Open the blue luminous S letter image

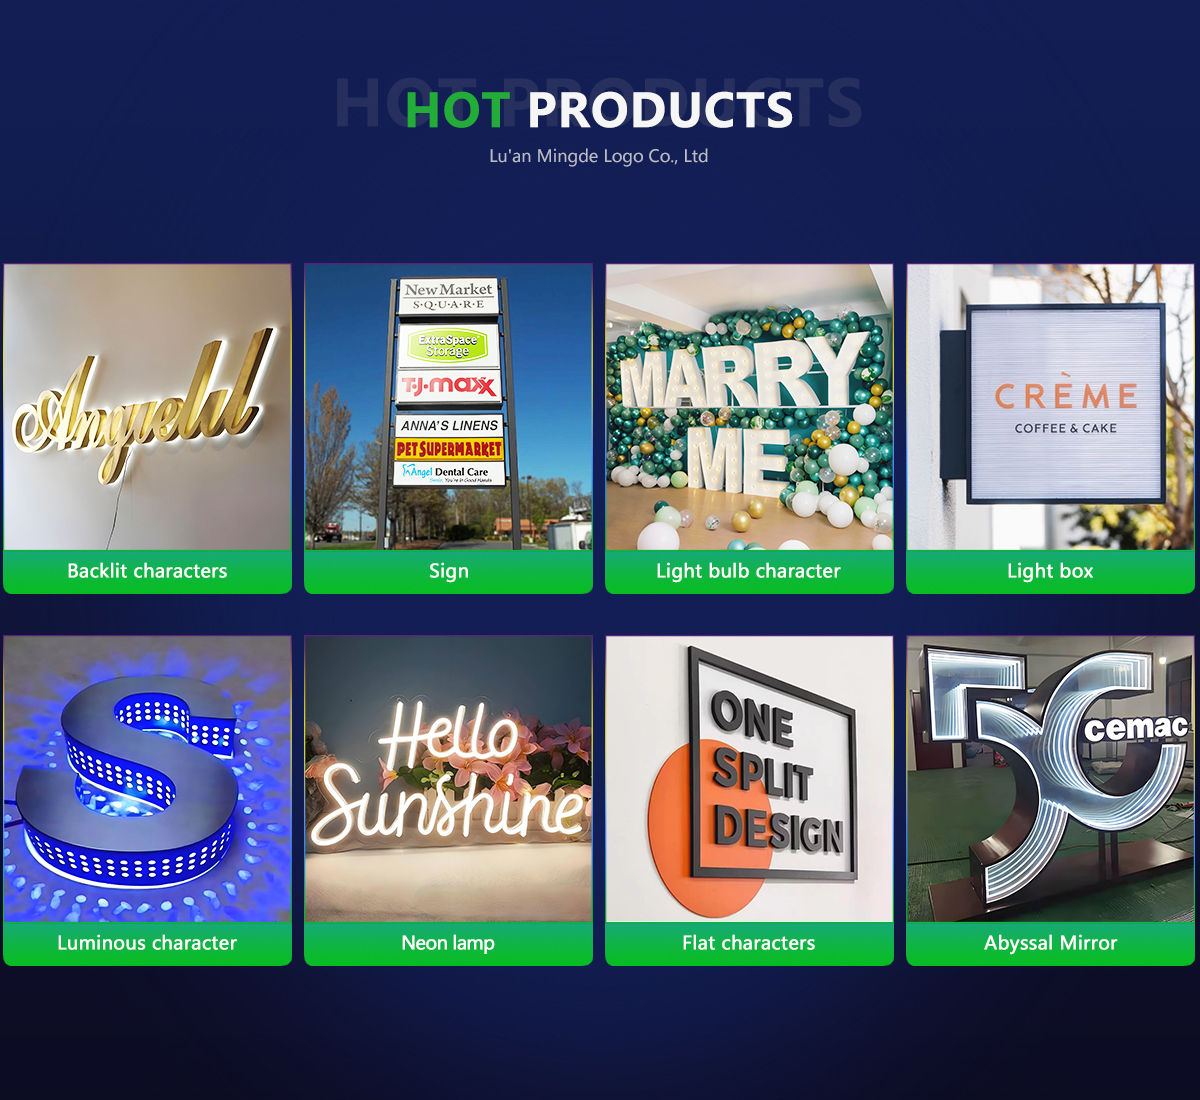147,779
